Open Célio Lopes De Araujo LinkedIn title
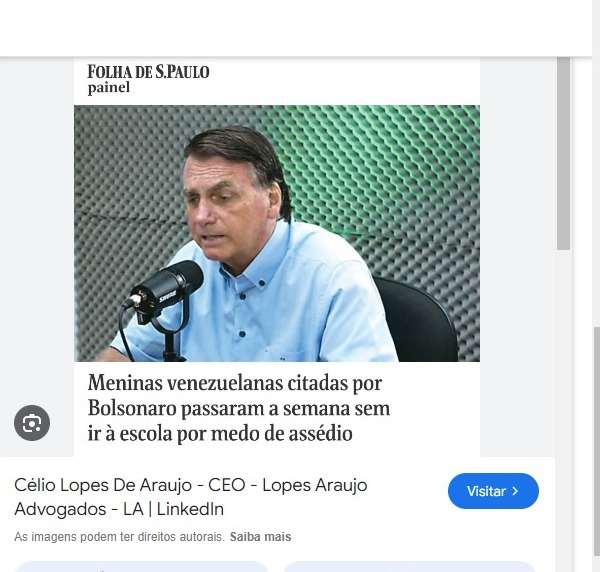Image resolution: width=600 pixels, height=572 pixels. click(191, 497)
